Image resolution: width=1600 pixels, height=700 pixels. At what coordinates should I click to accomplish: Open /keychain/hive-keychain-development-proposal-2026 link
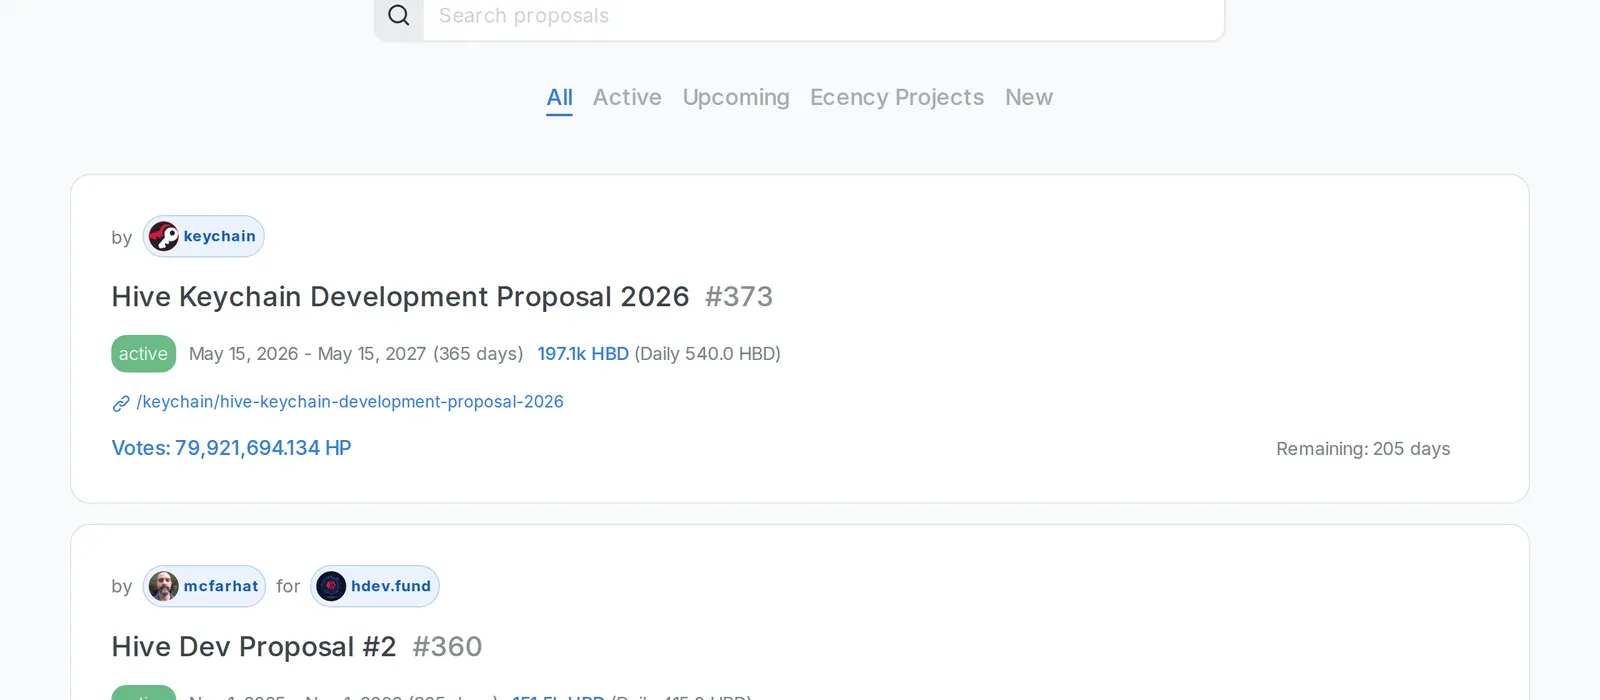[x=350, y=402]
